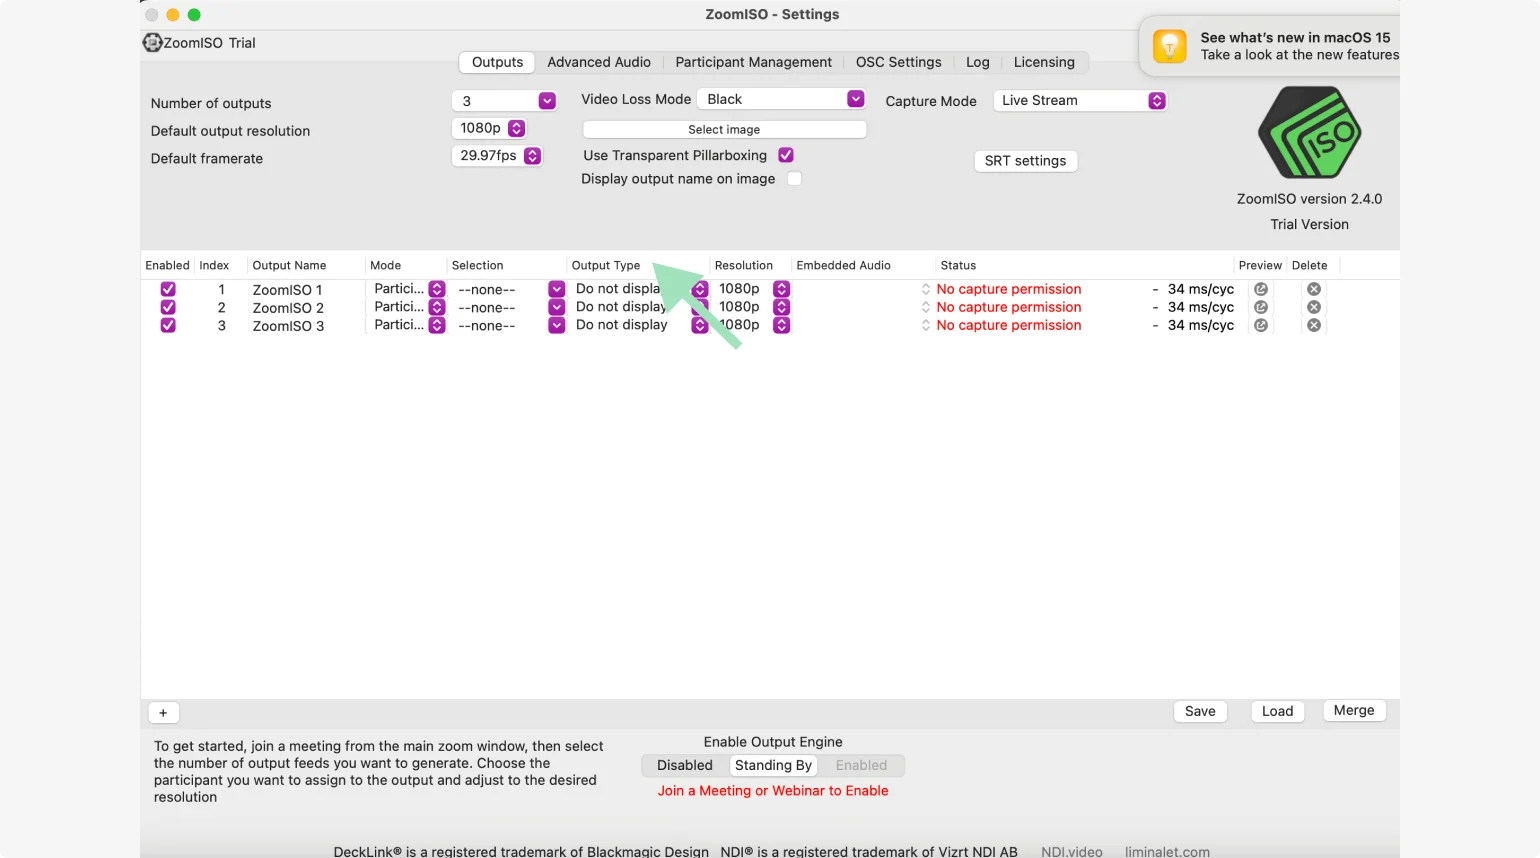Toggle Use Transparent Pillarboxing checkbox
The image size is (1540, 858).
[x=786, y=155]
